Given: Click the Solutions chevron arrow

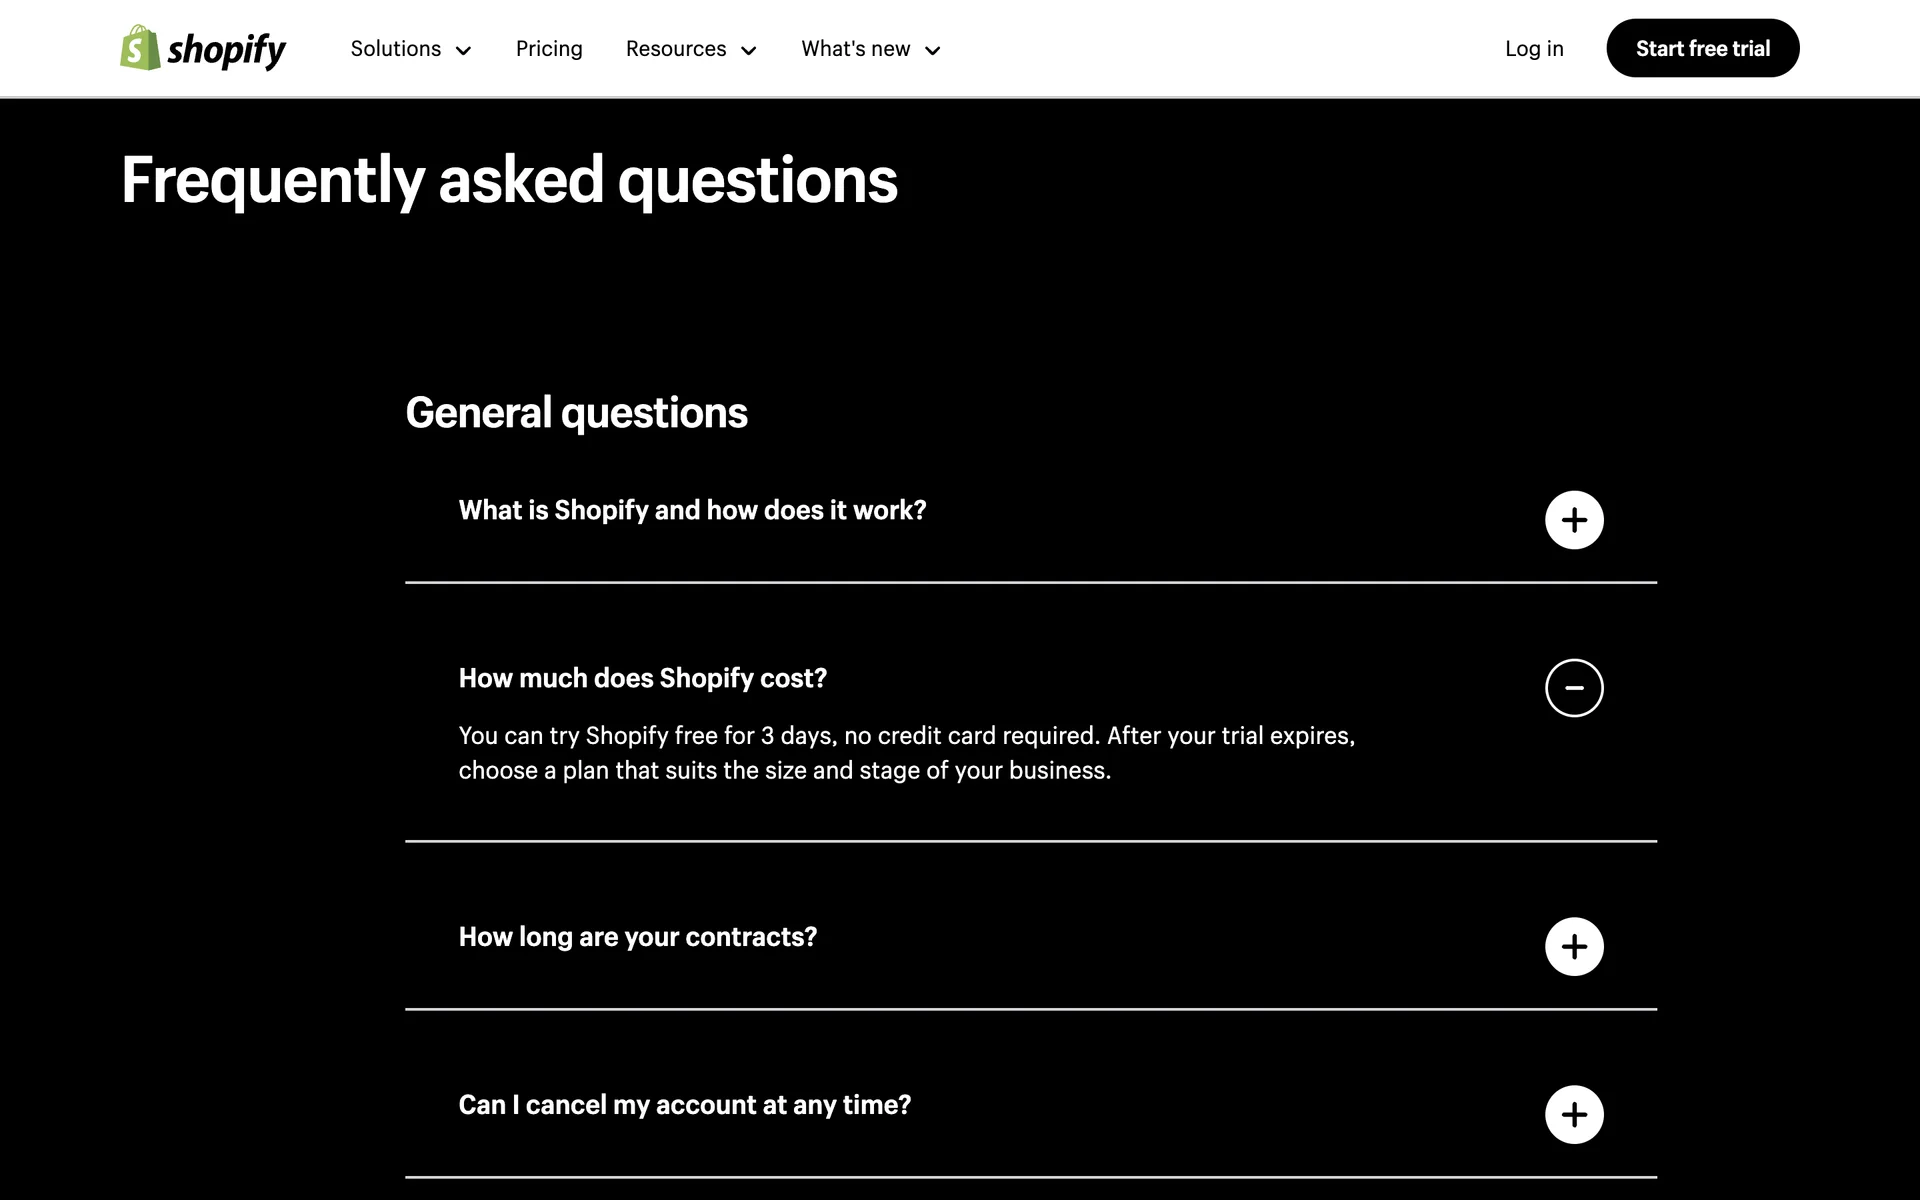Looking at the screenshot, I should pyautogui.click(x=463, y=51).
